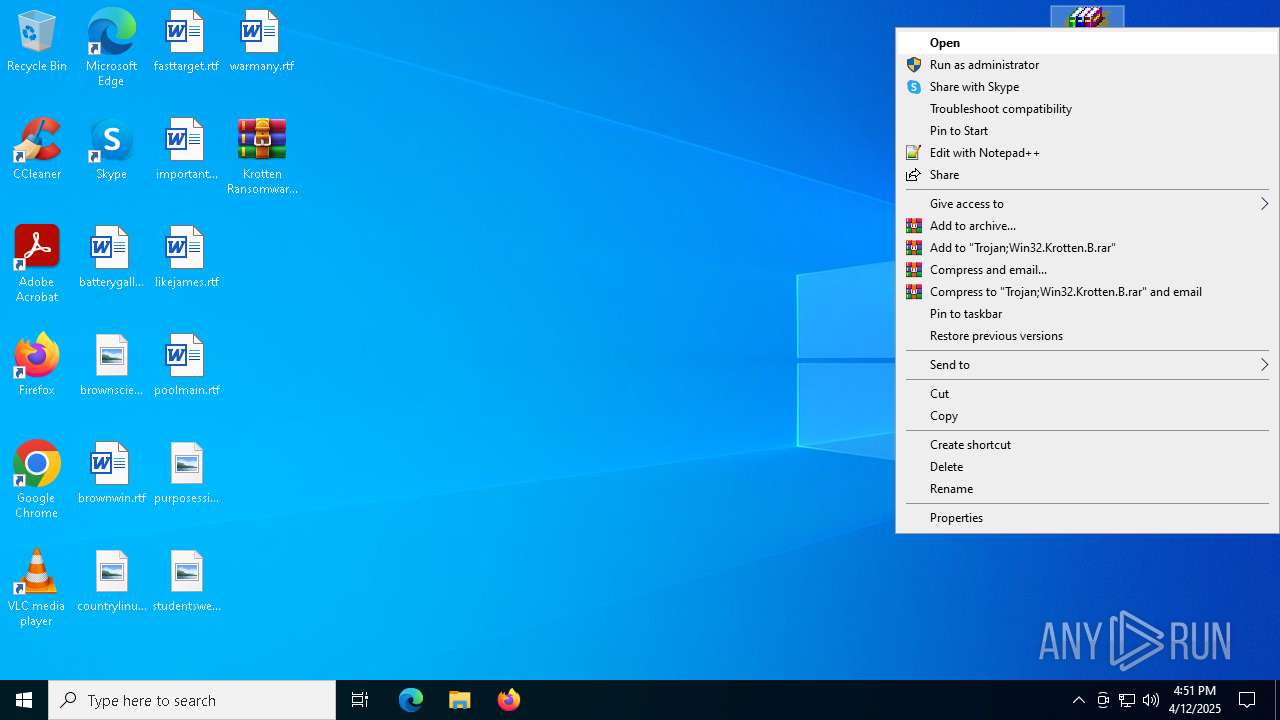This screenshot has height=720, width=1280.
Task: Click the taskbar clock and date
Action: 1195,700
